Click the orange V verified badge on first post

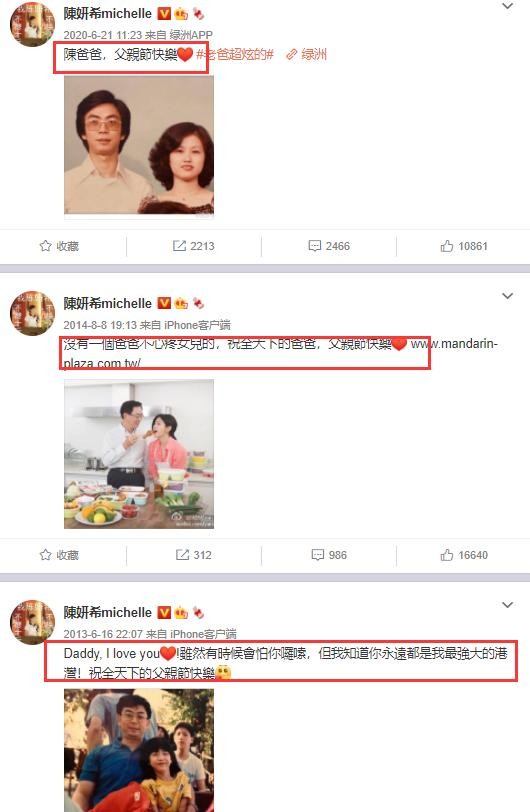point(164,13)
